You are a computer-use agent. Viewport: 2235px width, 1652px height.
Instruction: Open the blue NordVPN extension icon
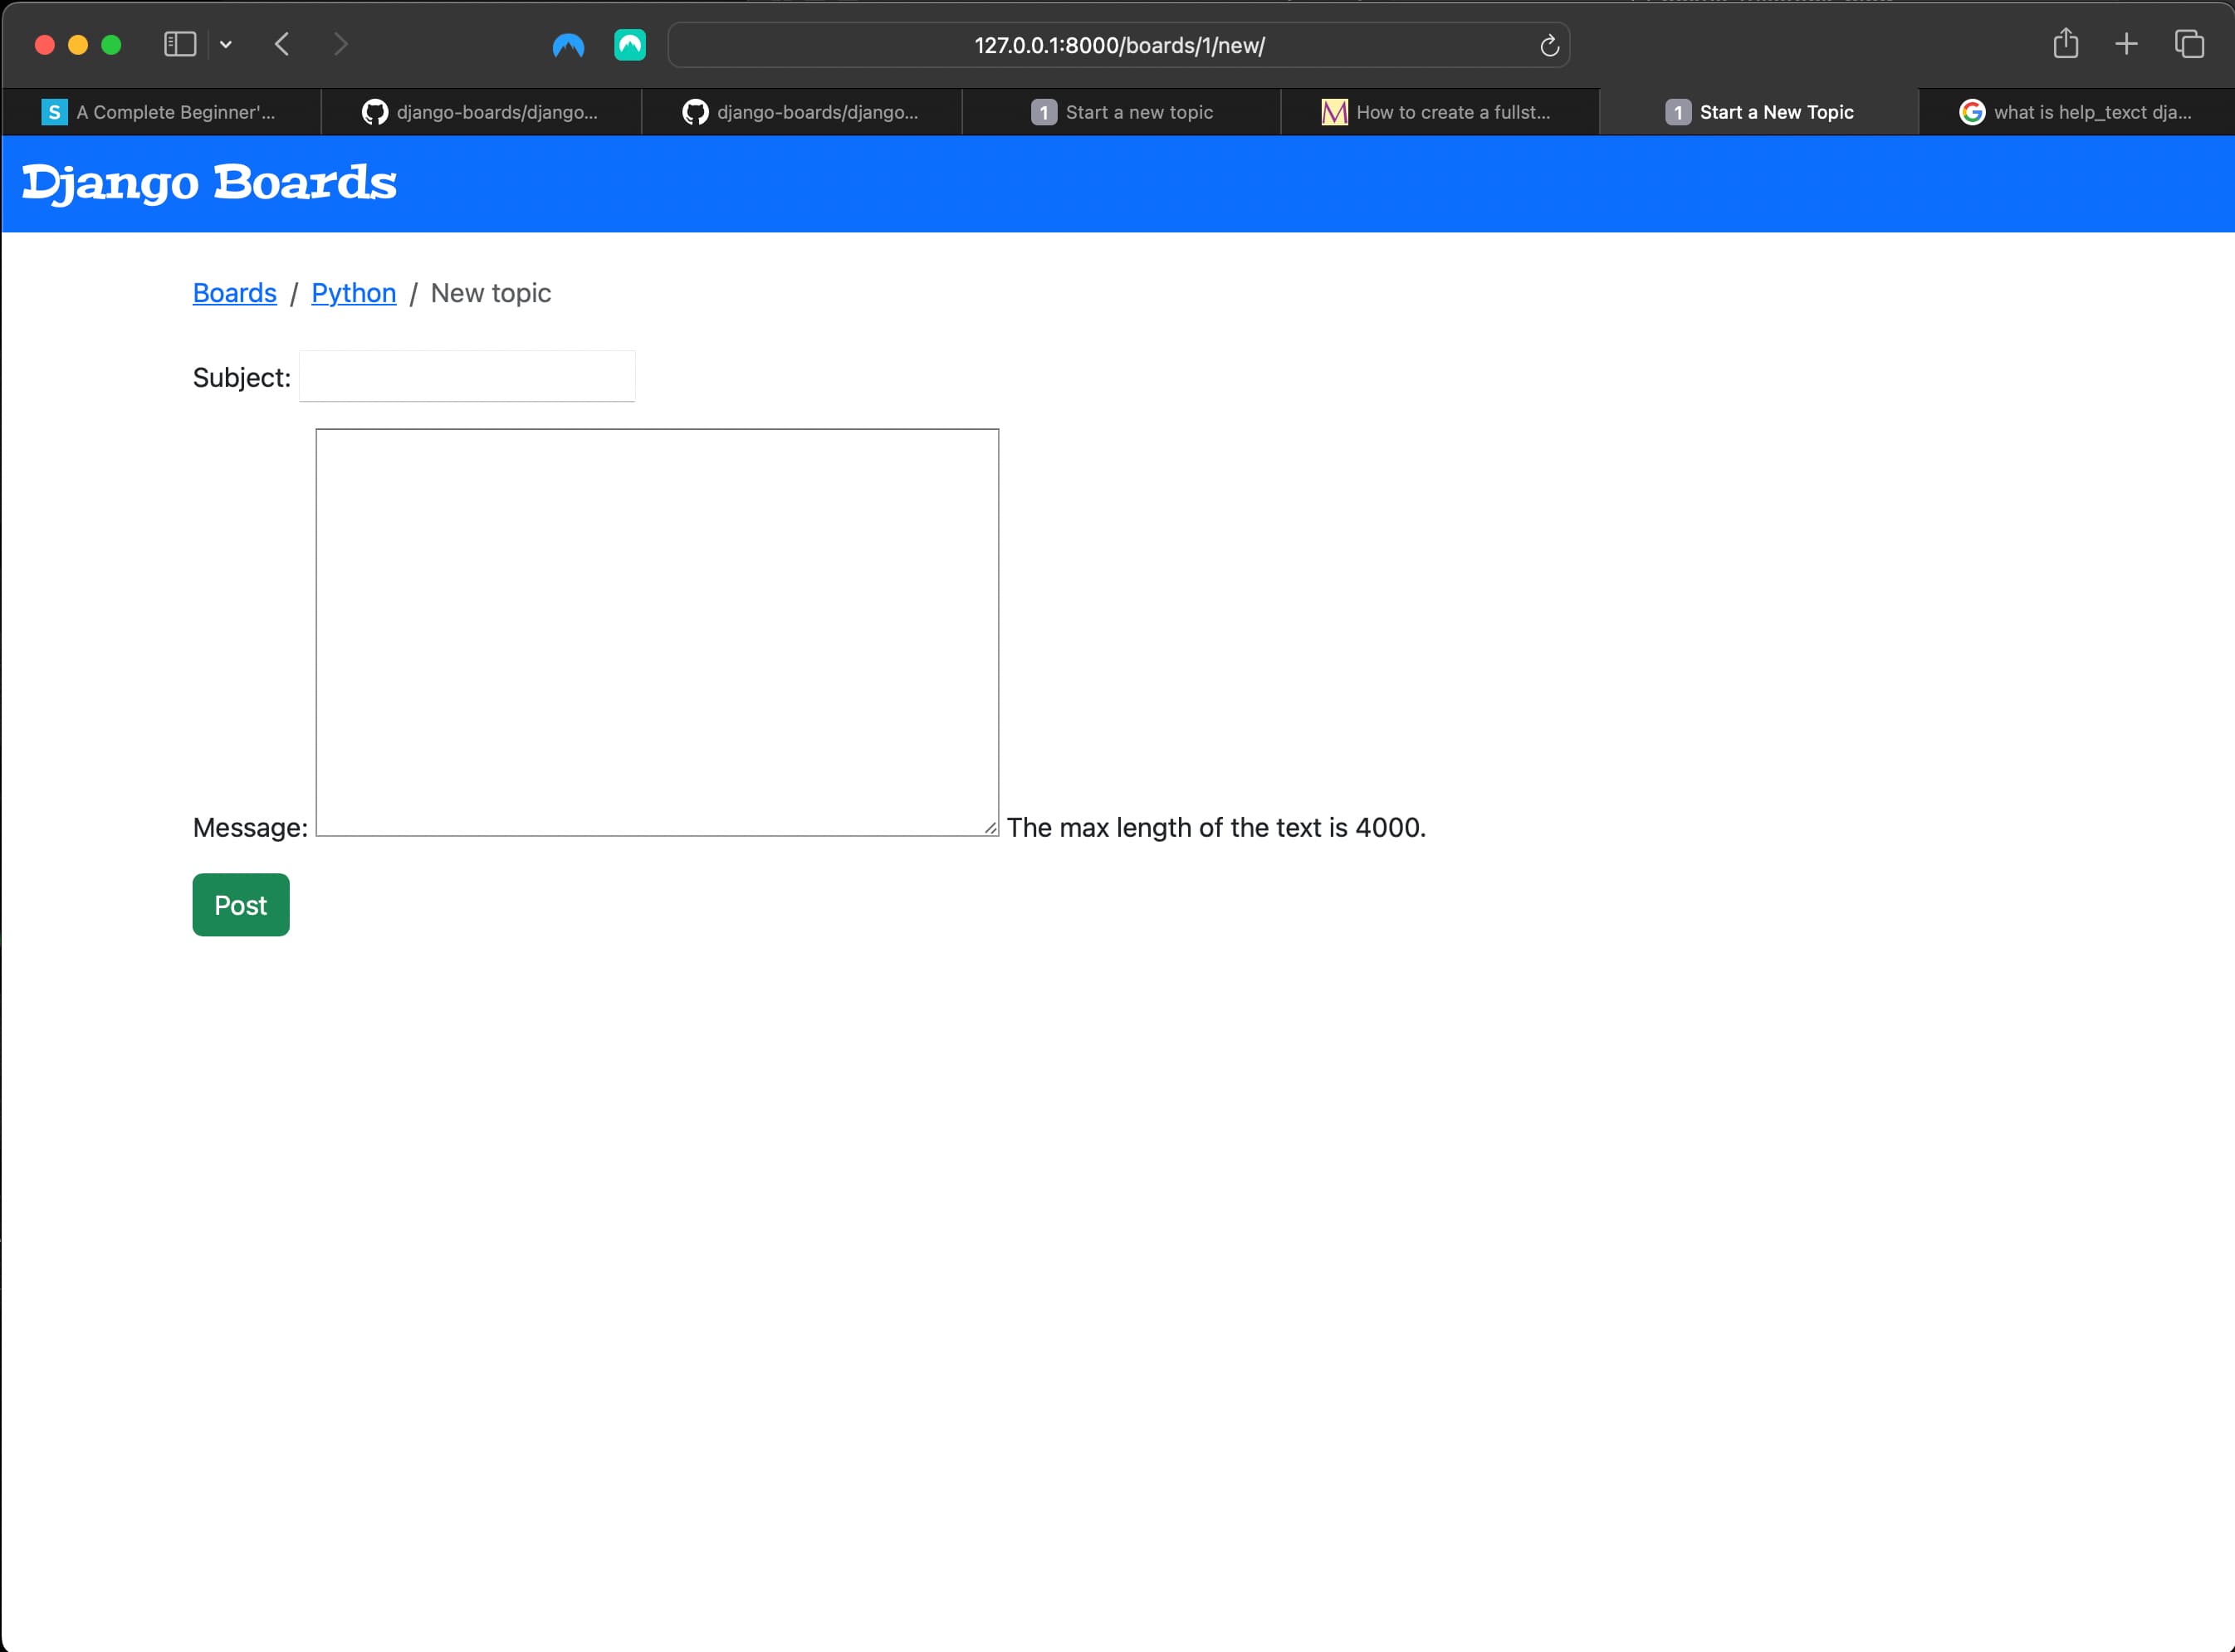pyautogui.click(x=568, y=45)
